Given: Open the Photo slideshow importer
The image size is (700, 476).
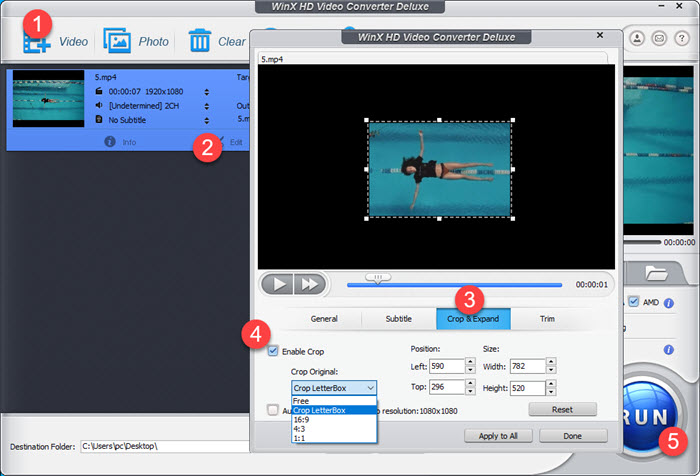Looking at the screenshot, I should tap(117, 41).
